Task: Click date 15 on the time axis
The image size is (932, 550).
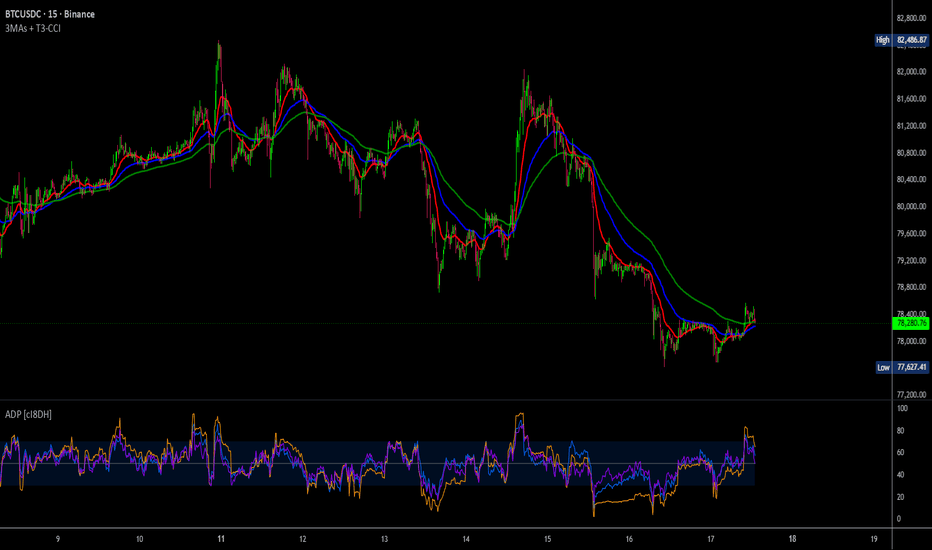Action: coord(547,539)
